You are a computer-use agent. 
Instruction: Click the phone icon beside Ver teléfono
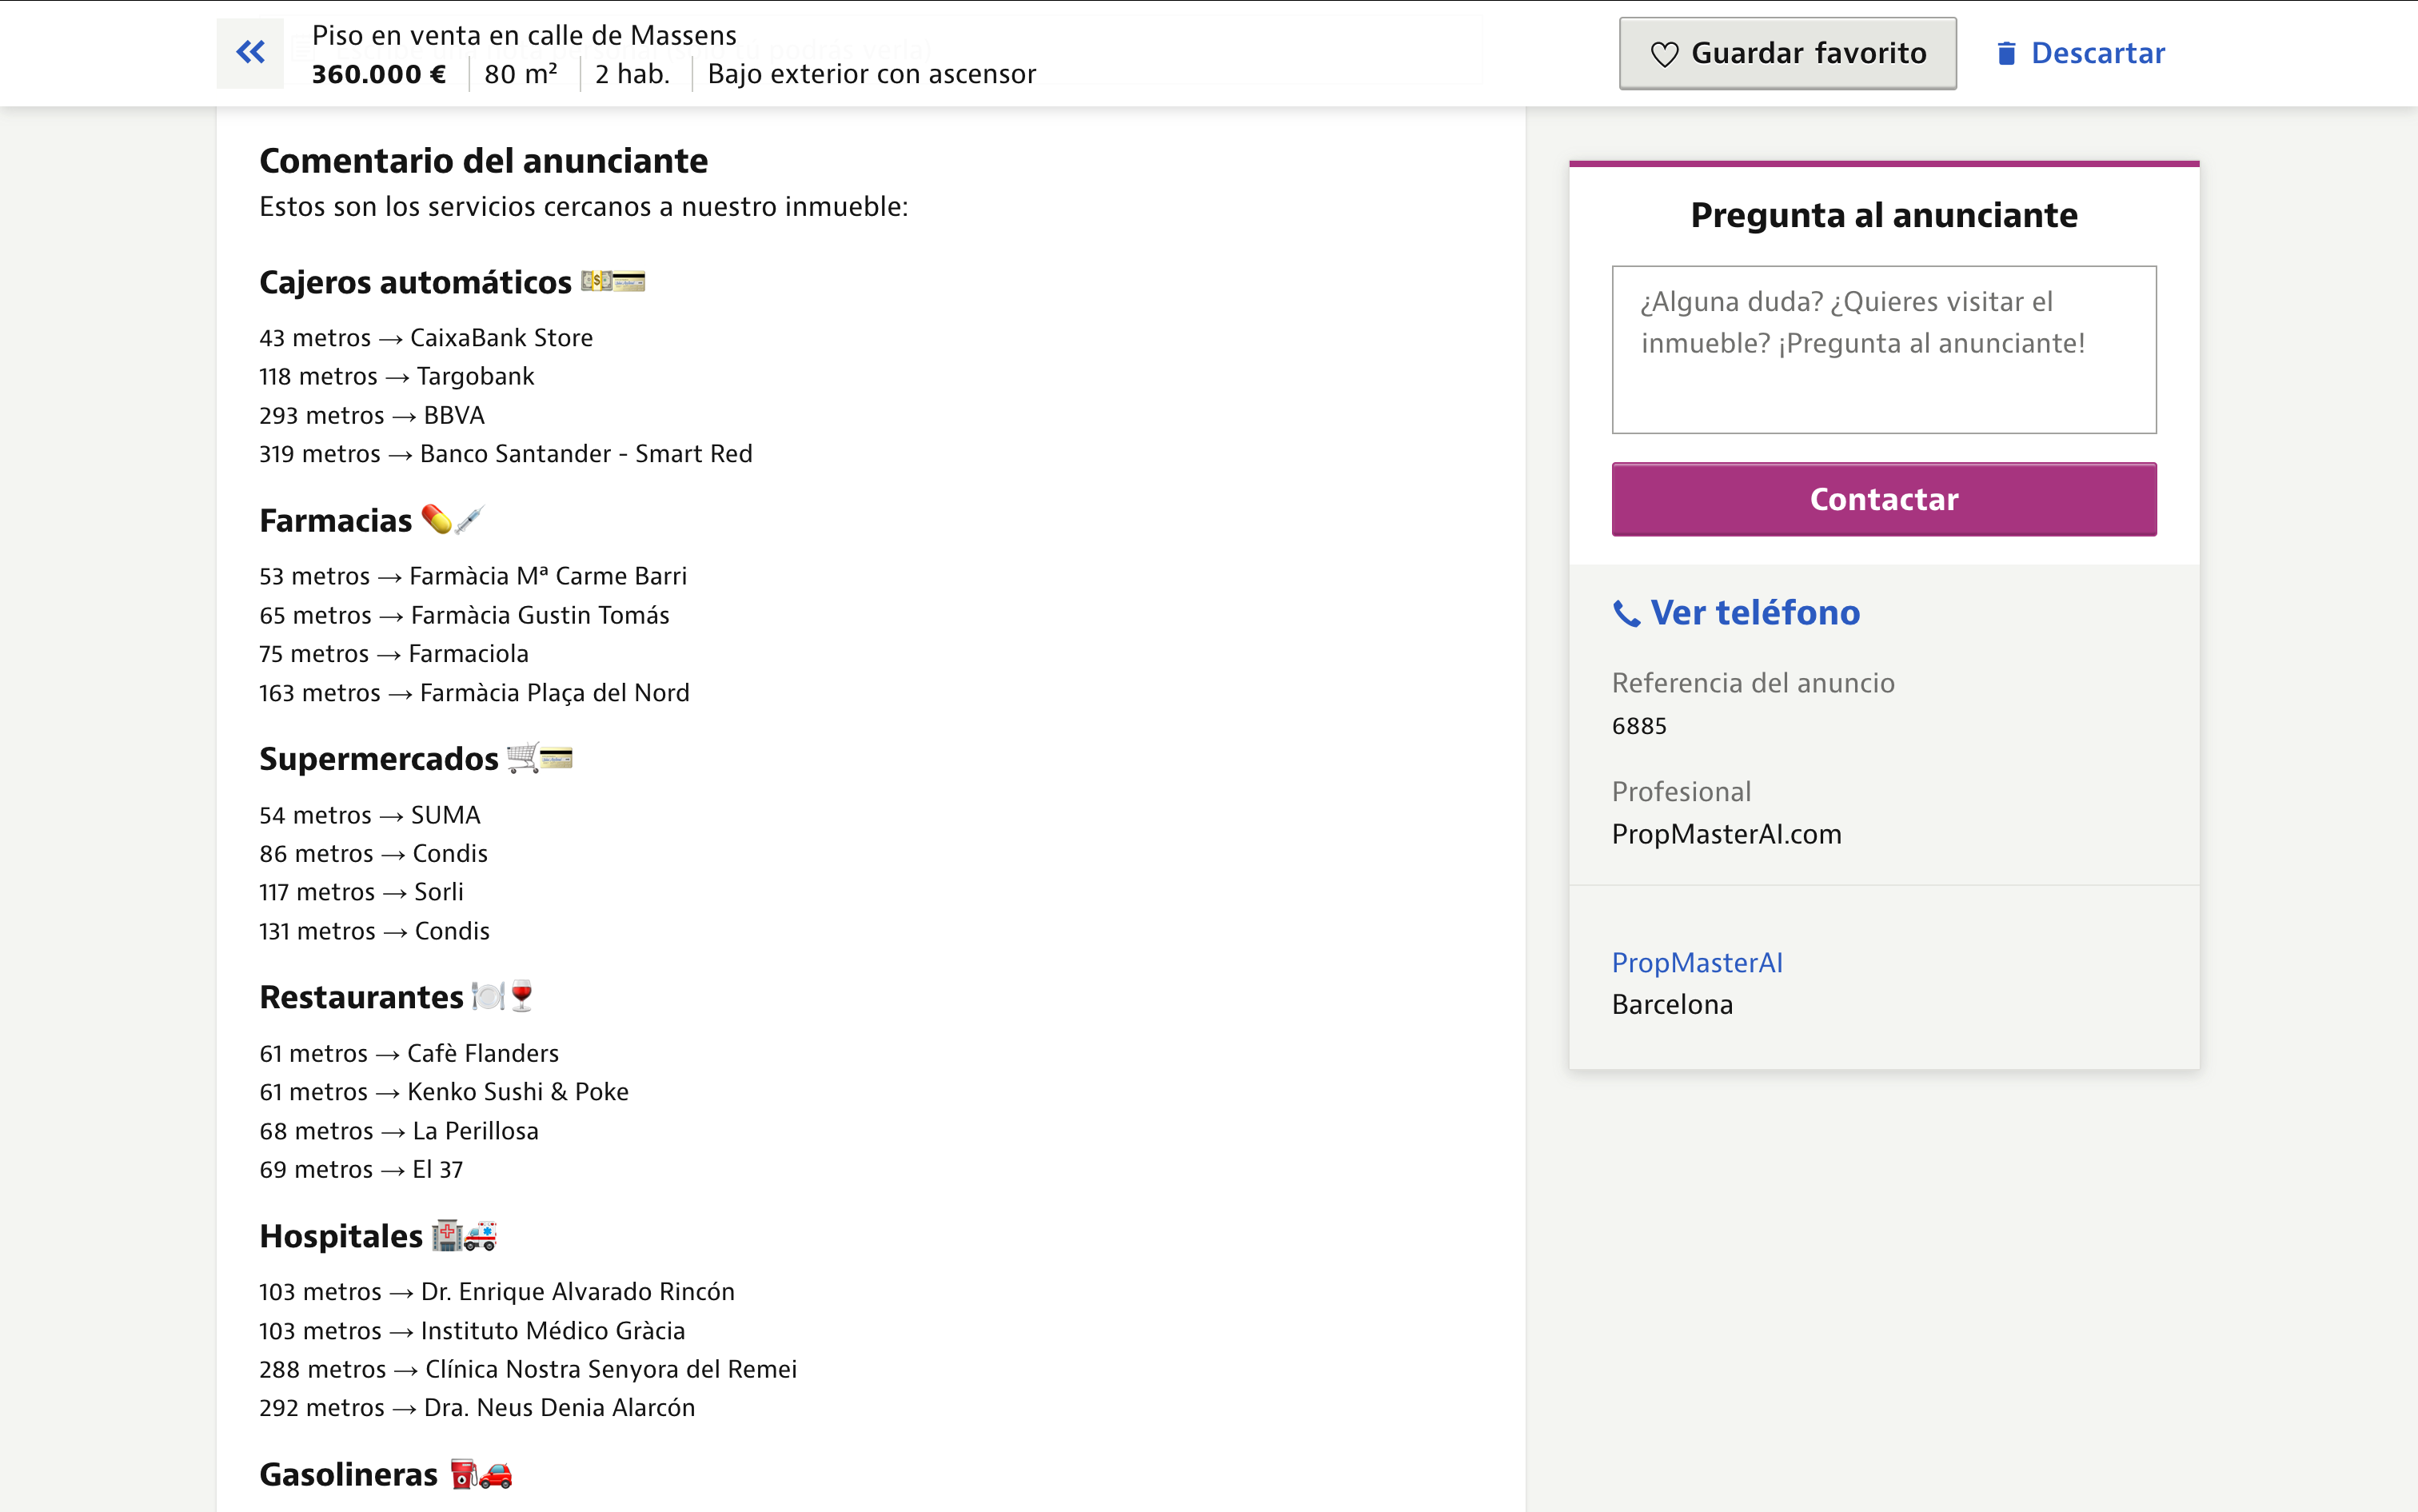pyautogui.click(x=1626, y=613)
